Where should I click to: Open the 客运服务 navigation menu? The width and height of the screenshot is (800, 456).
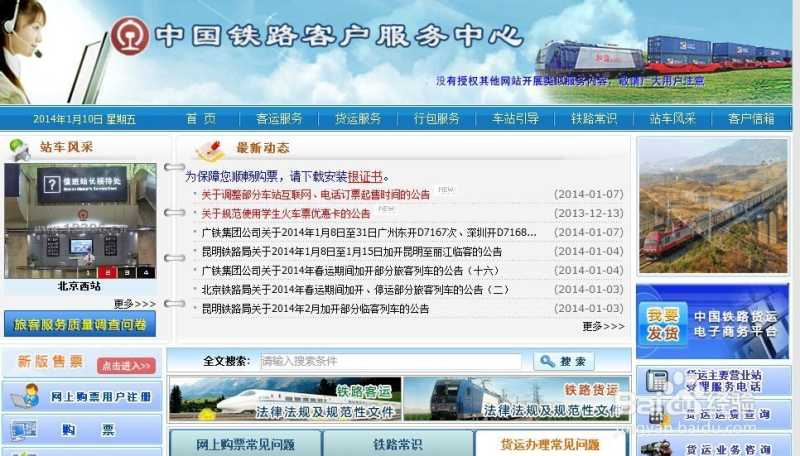(x=279, y=118)
